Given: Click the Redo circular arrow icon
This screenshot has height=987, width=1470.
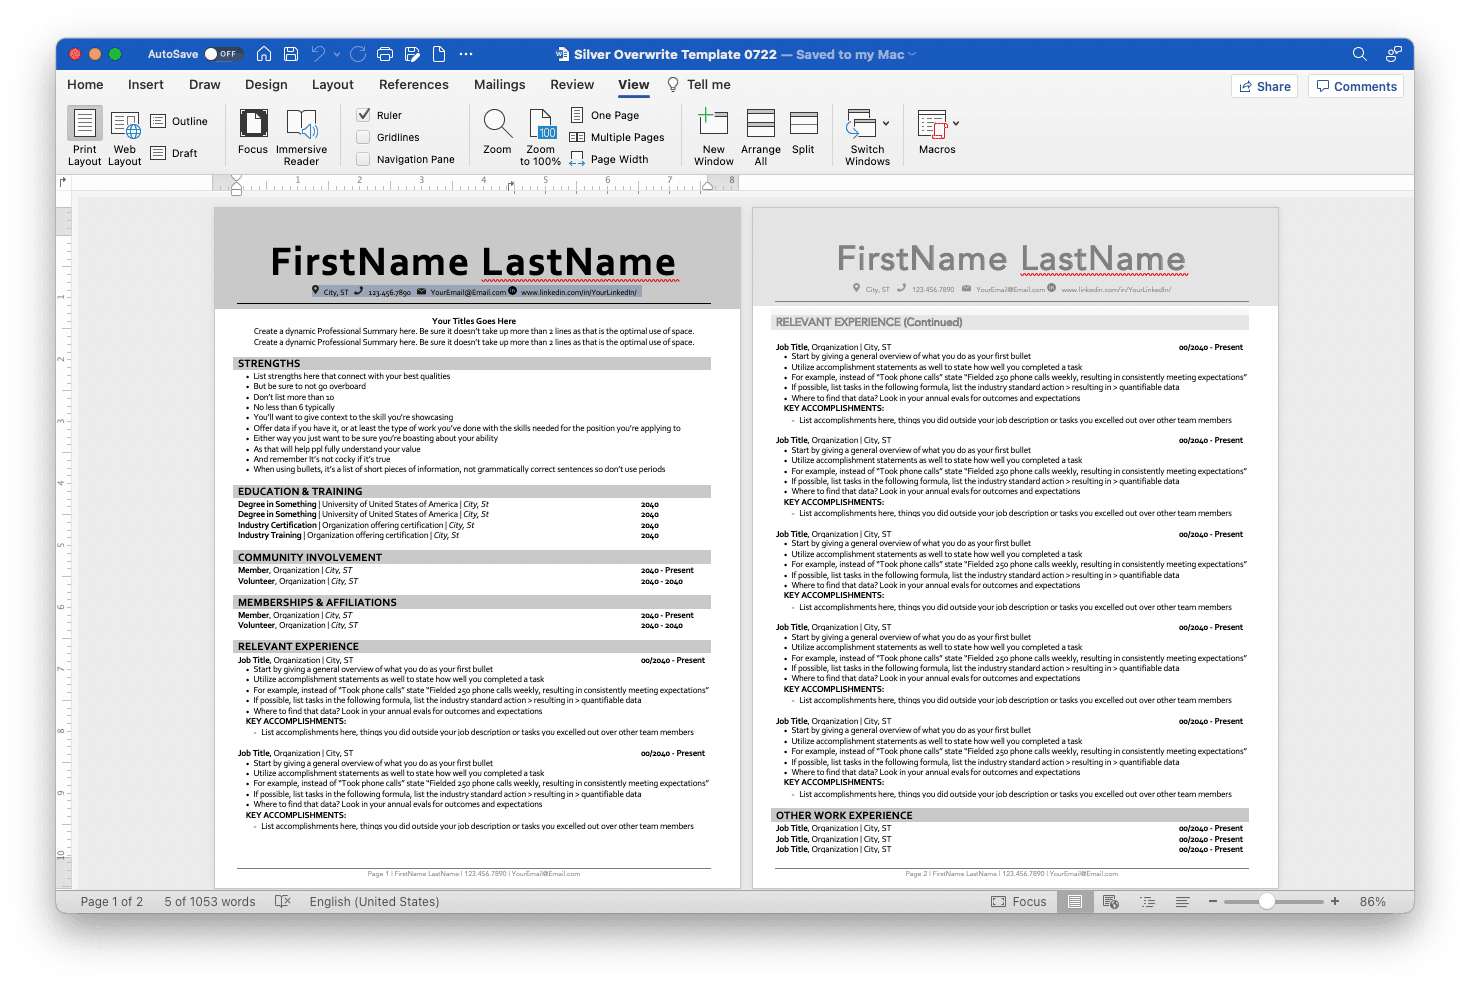Looking at the screenshot, I should click(358, 54).
